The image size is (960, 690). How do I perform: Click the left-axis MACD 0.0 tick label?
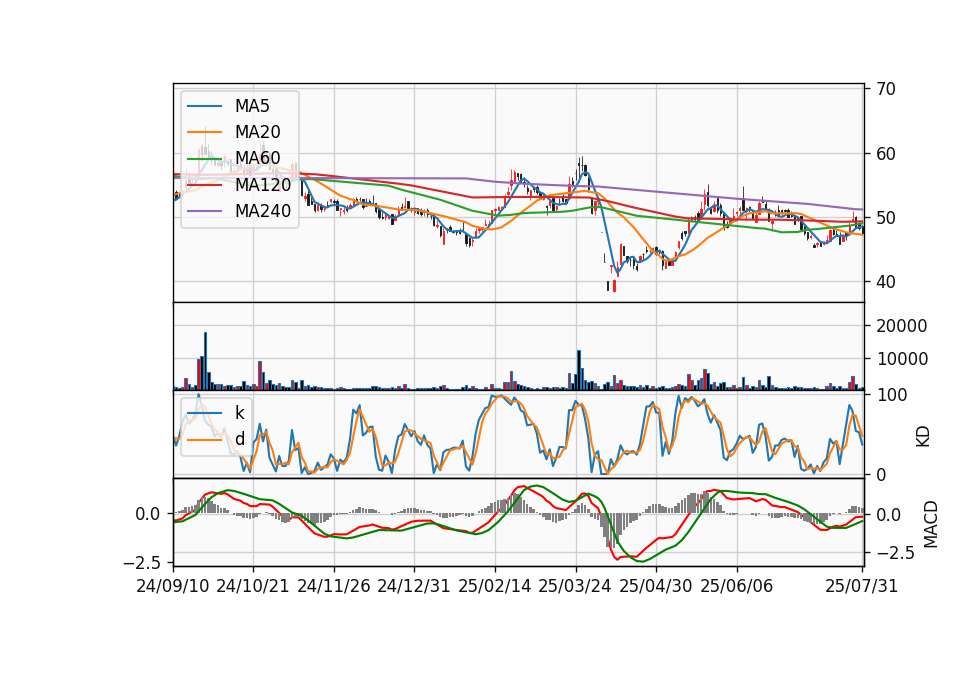(148, 514)
